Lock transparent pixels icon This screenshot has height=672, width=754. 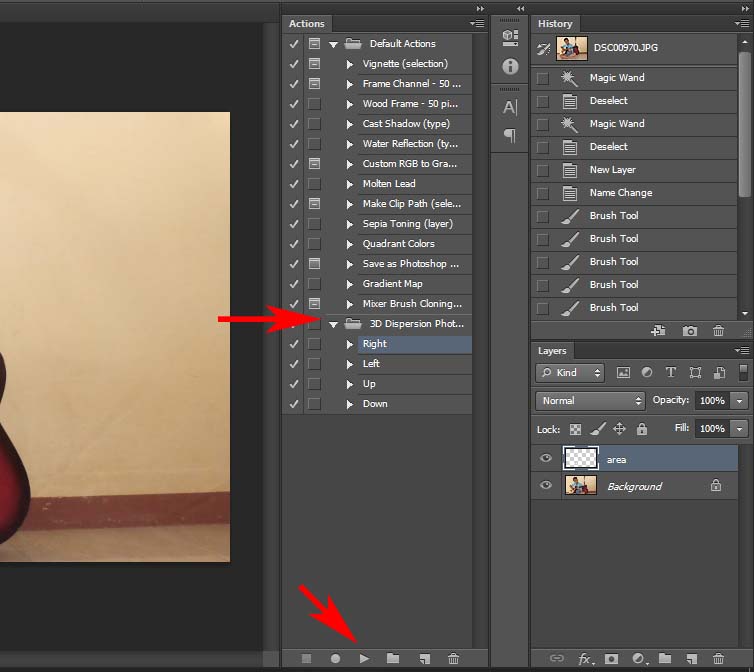(x=575, y=429)
